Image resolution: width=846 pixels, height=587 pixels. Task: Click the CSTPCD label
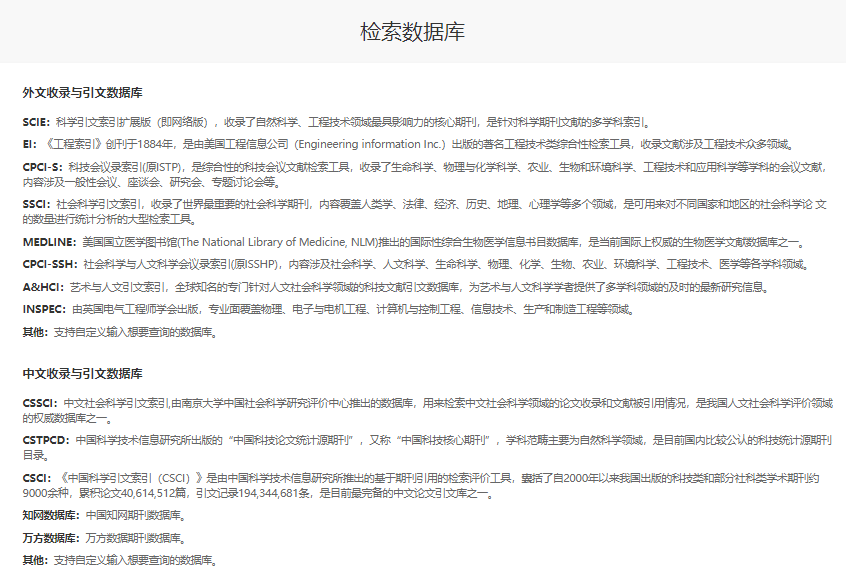46,441
